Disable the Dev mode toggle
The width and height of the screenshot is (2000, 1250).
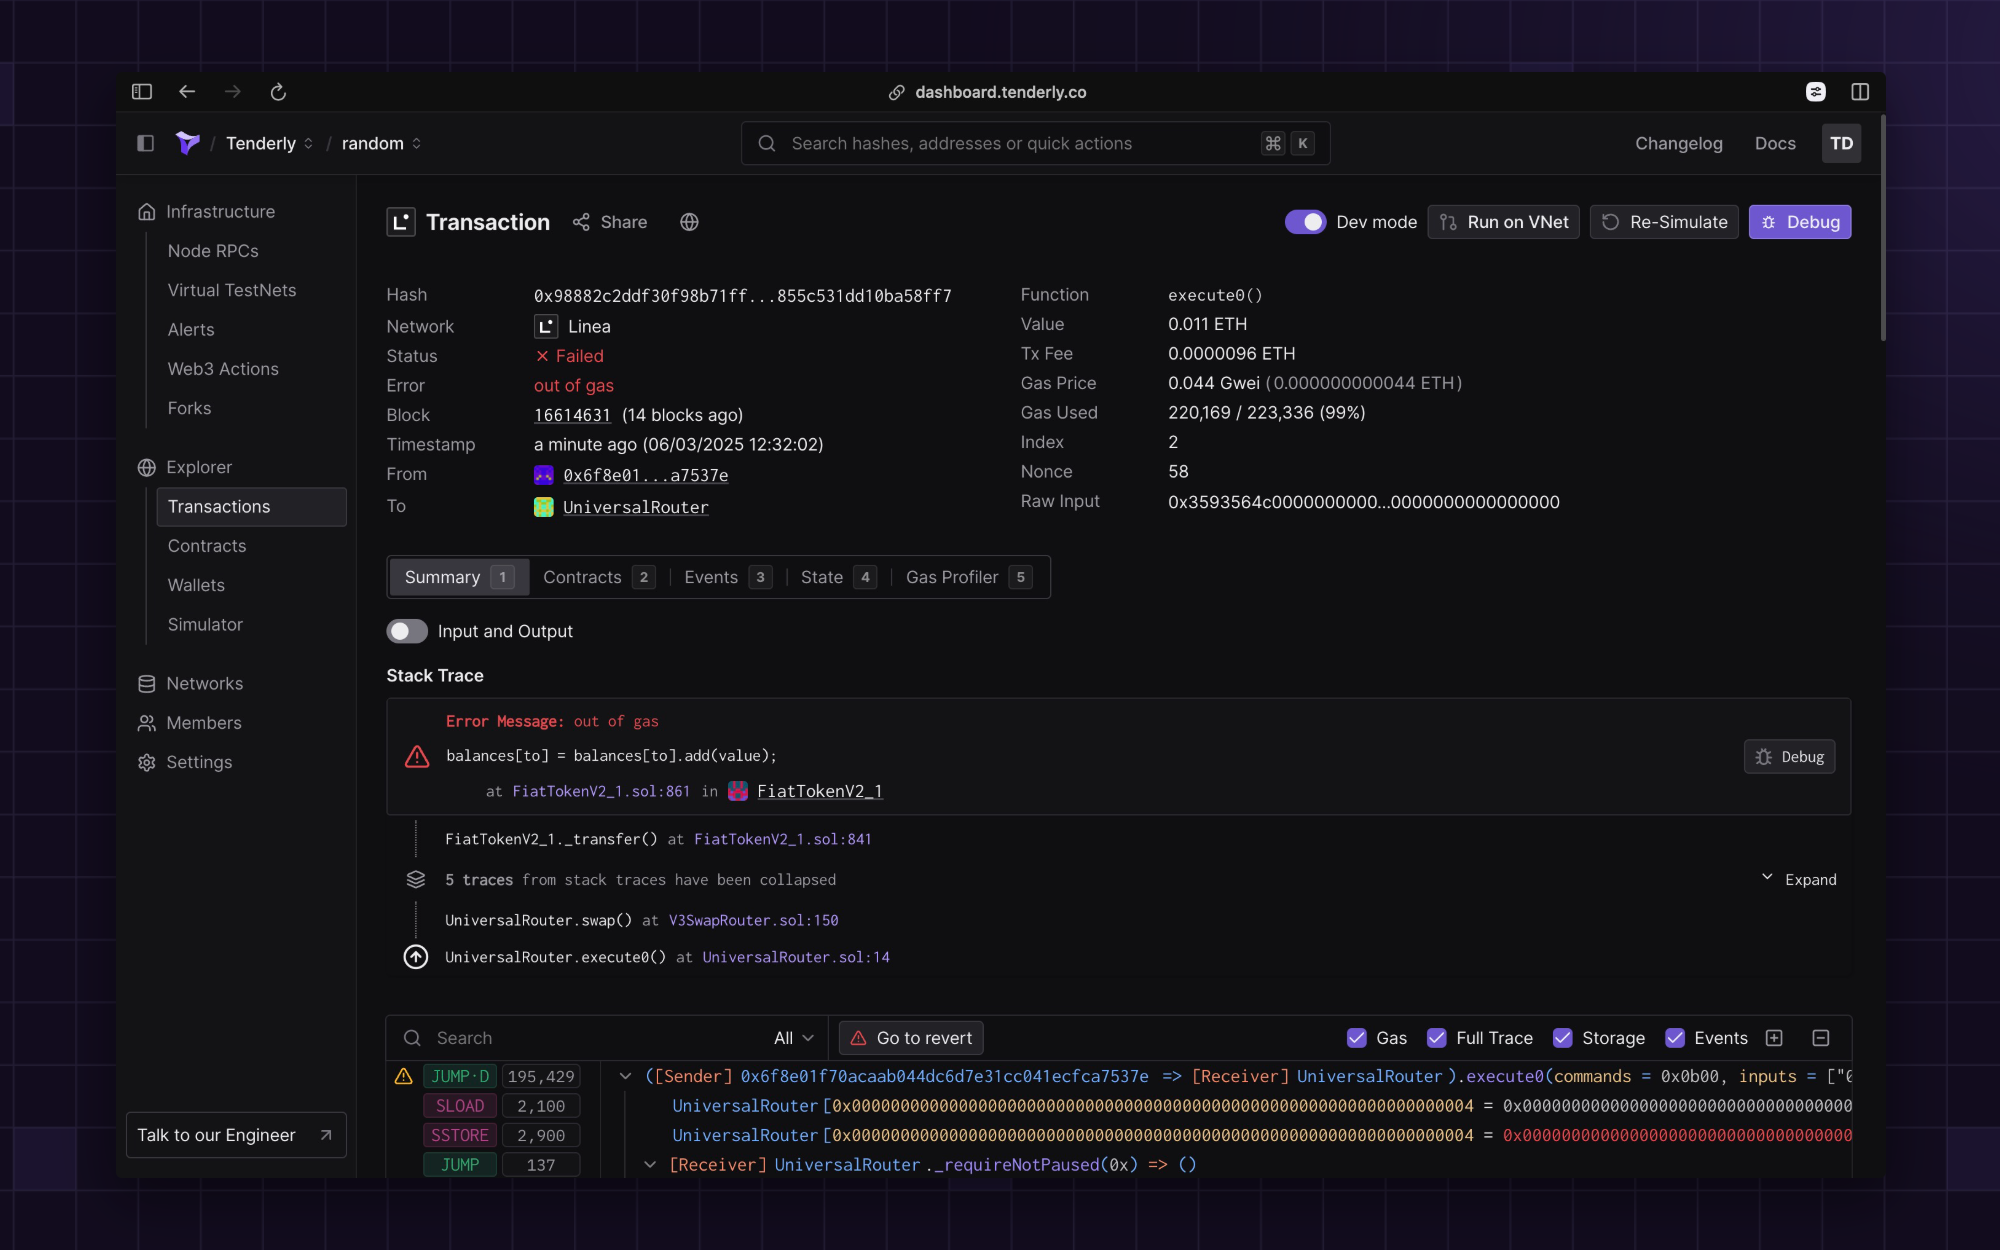click(x=1305, y=222)
